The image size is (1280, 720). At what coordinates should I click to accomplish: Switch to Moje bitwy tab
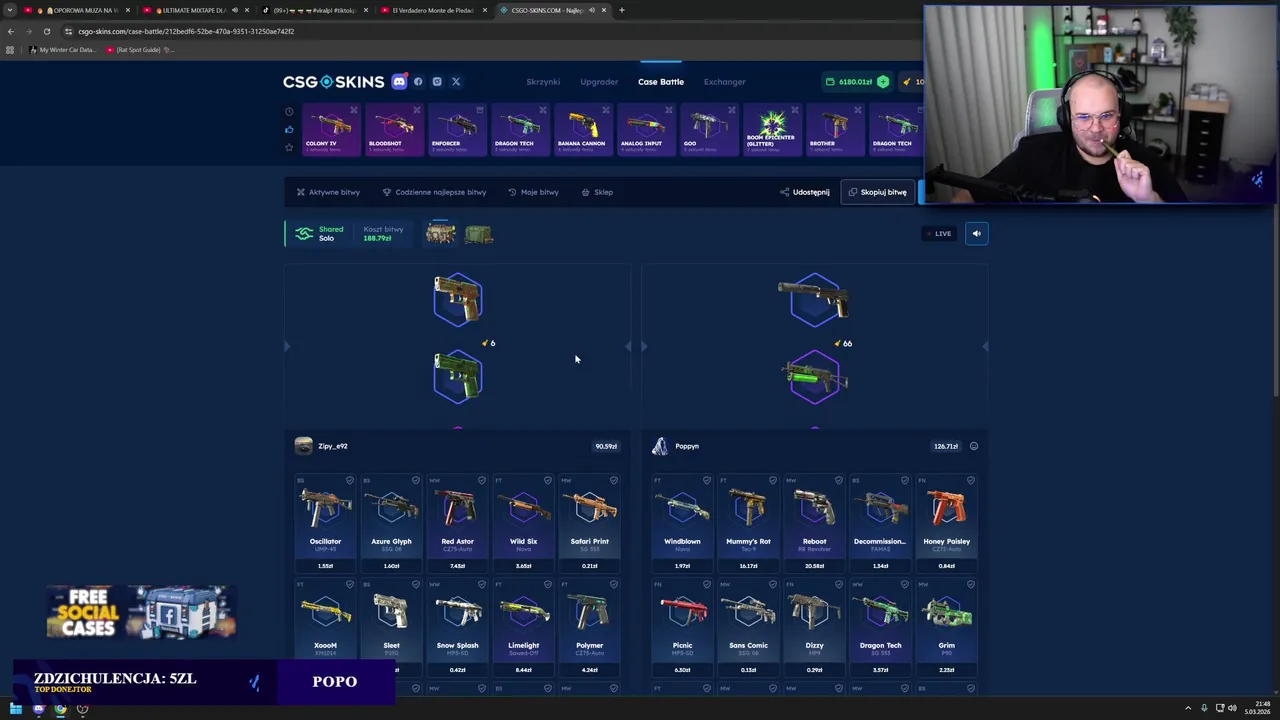(x=533, y=192)
